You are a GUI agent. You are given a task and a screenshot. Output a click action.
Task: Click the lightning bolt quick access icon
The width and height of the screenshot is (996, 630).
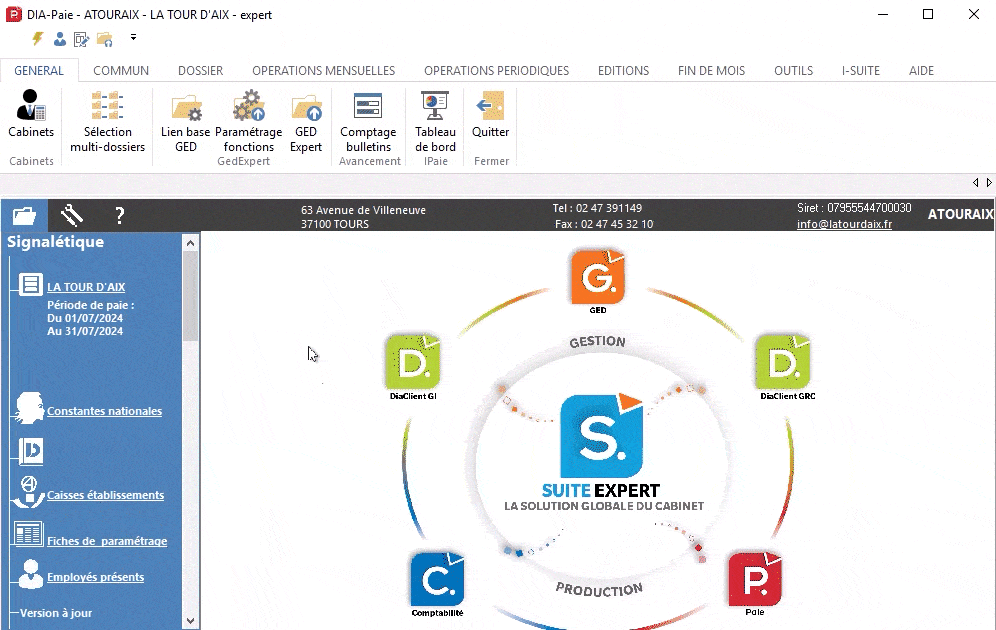37,39
